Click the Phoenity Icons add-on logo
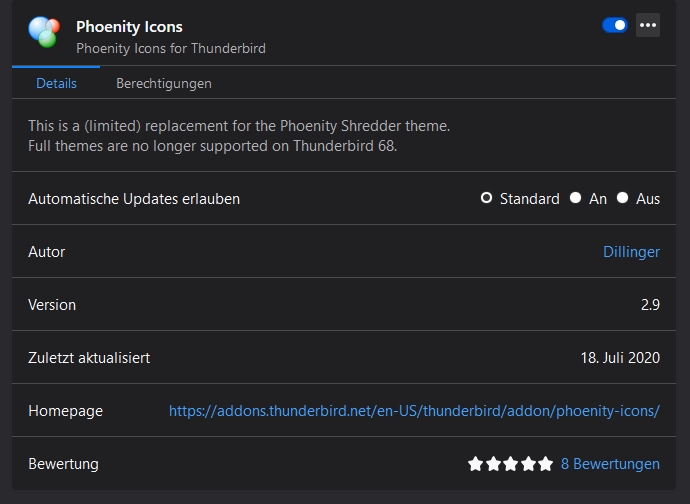 [x=43, y=33]
